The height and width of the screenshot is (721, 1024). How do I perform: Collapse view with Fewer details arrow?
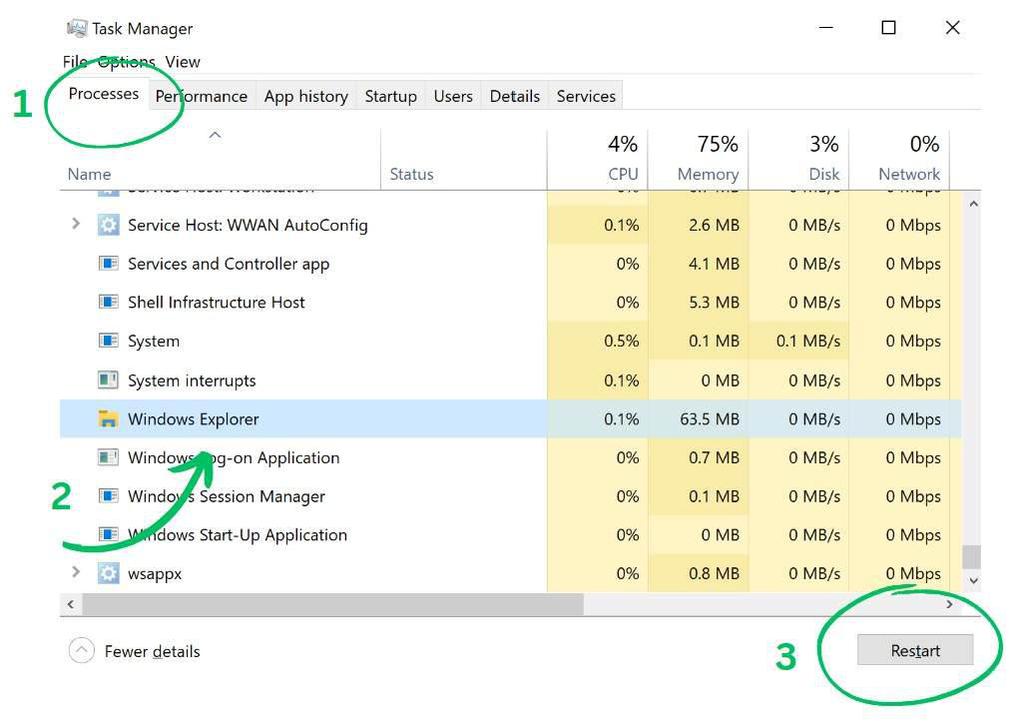coord(82,650)
